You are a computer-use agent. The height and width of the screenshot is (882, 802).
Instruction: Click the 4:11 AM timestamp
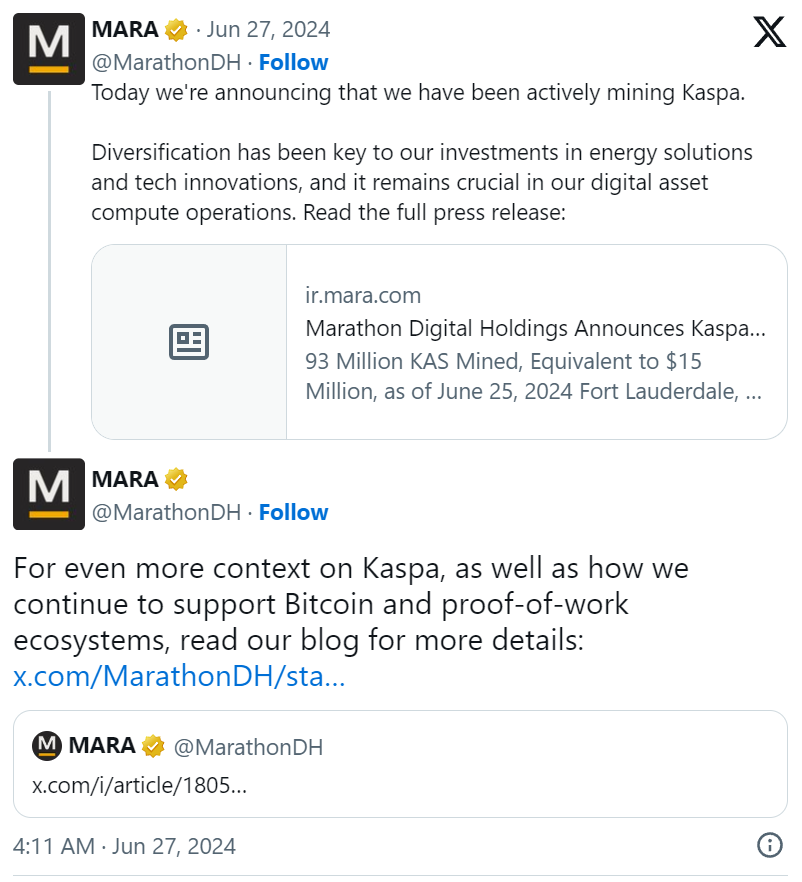pyautogui.click(x=54, y=846)
